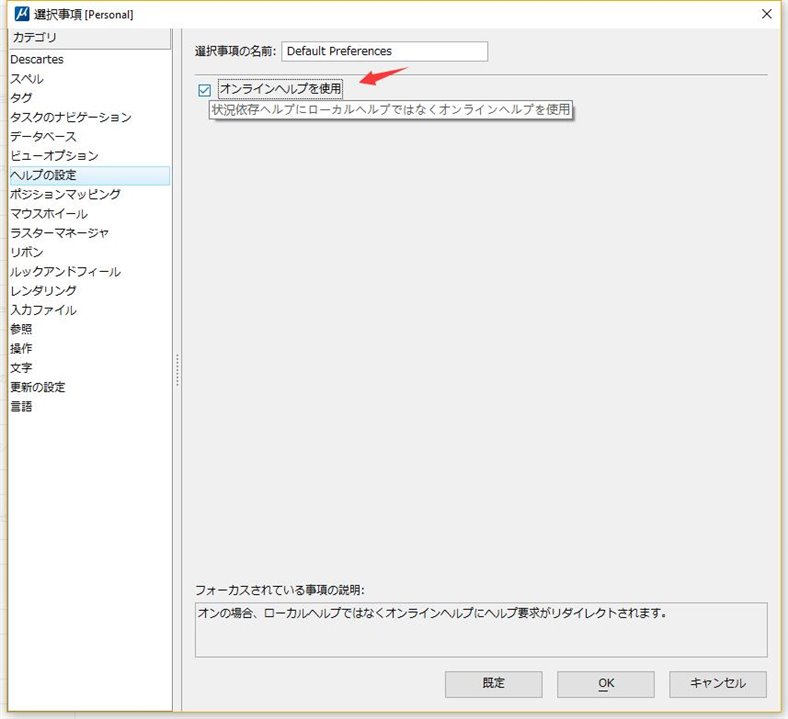Click the 既定 defaults button

pos(494,684)
